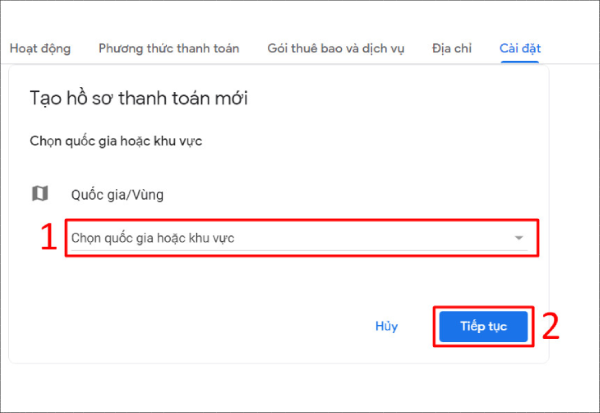Click the map icon beside Quốc gia/Vùng
The height and width of the screenshot is (413, 600).
click(x=40, y=194)
